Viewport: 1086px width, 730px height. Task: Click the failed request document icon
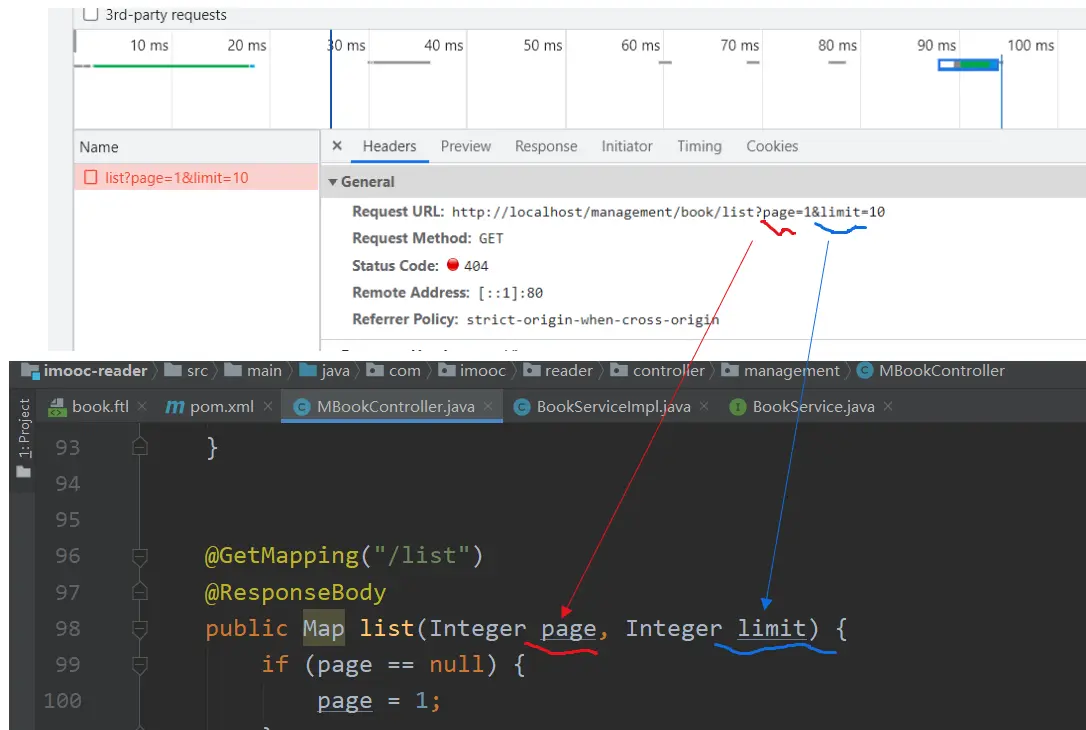[x=91, y=177]
